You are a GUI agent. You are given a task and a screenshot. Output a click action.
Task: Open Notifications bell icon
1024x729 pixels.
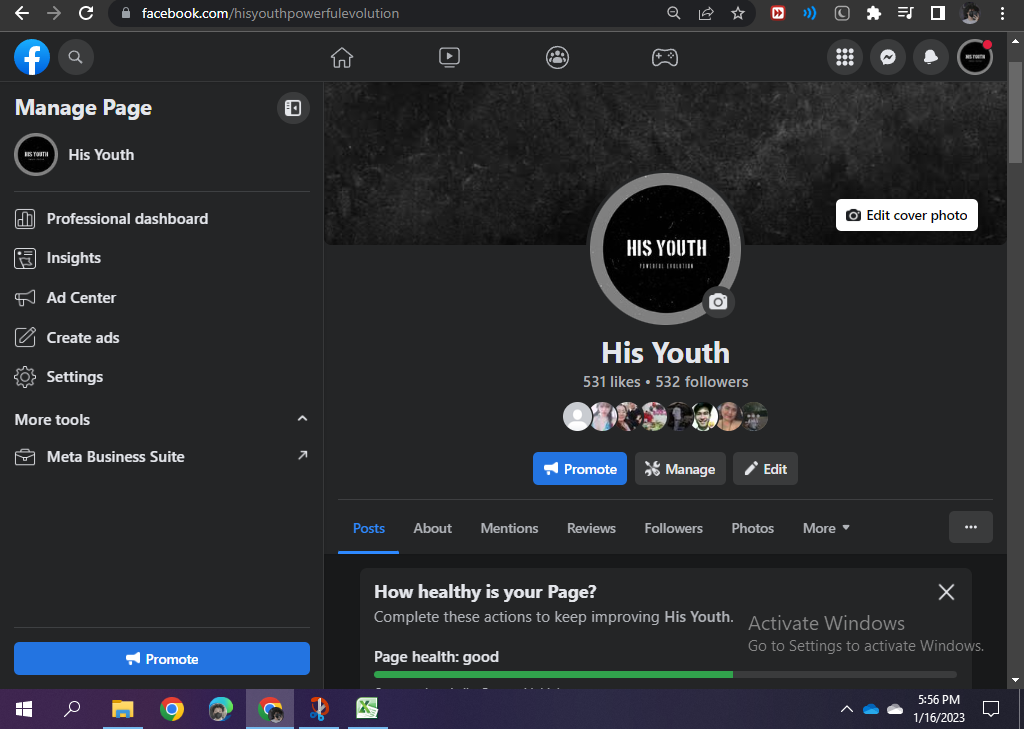coord(930,57)
